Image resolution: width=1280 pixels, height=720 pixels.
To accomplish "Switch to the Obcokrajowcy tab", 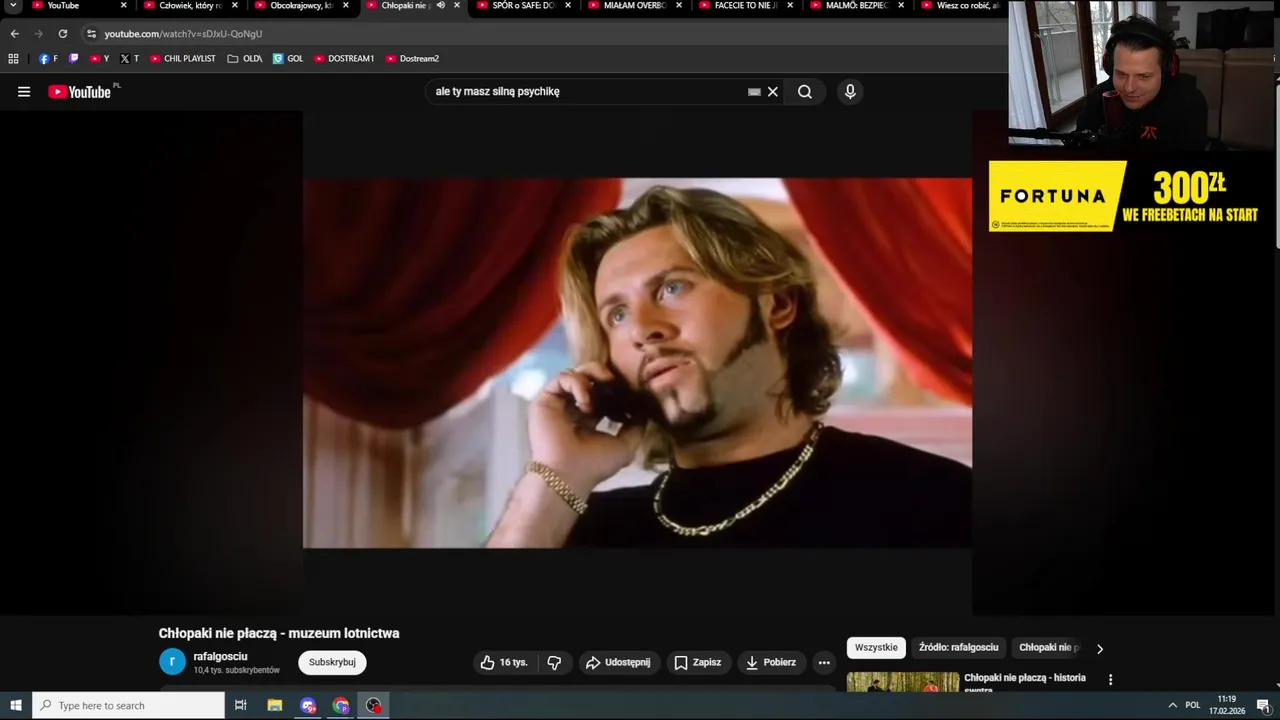I will (x=301, y=5).
